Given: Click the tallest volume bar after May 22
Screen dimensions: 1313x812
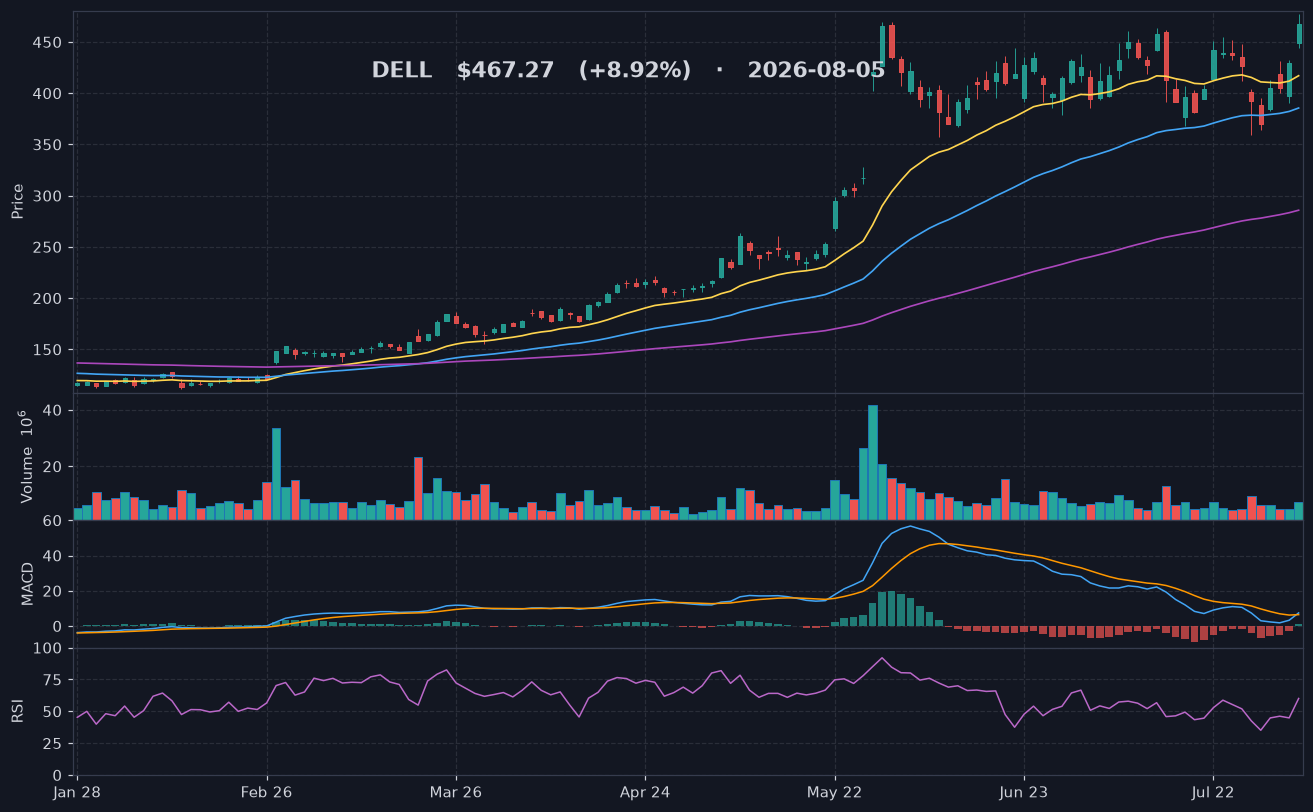Looking at the screenshot, I should click(x=873, y=462).
